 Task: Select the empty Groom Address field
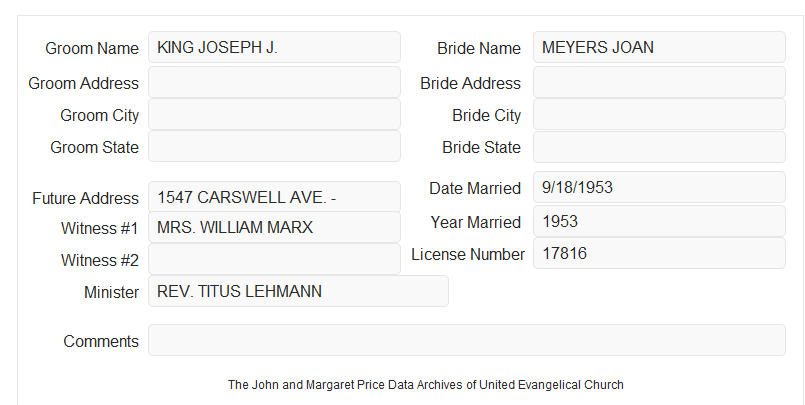(274, 82)
